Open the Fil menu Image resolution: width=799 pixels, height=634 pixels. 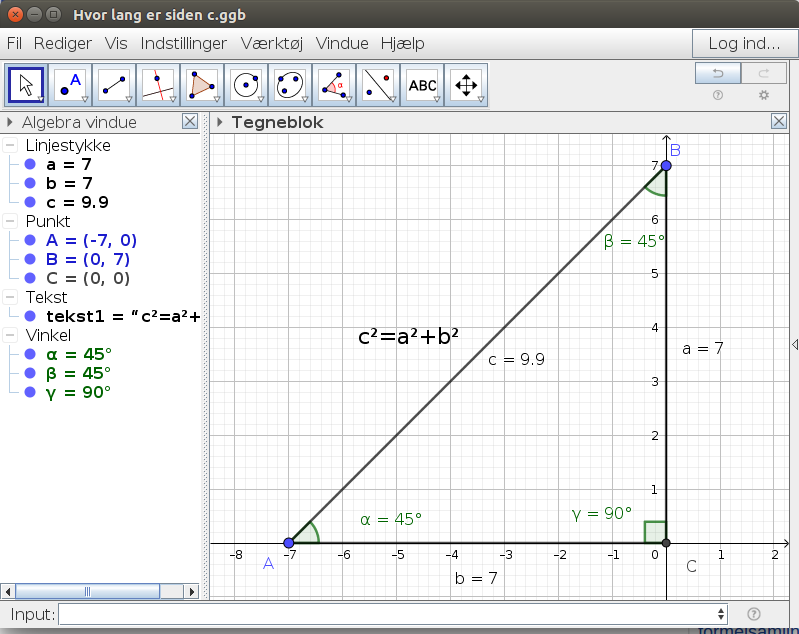pyautogui.click(x=14, y=43)
